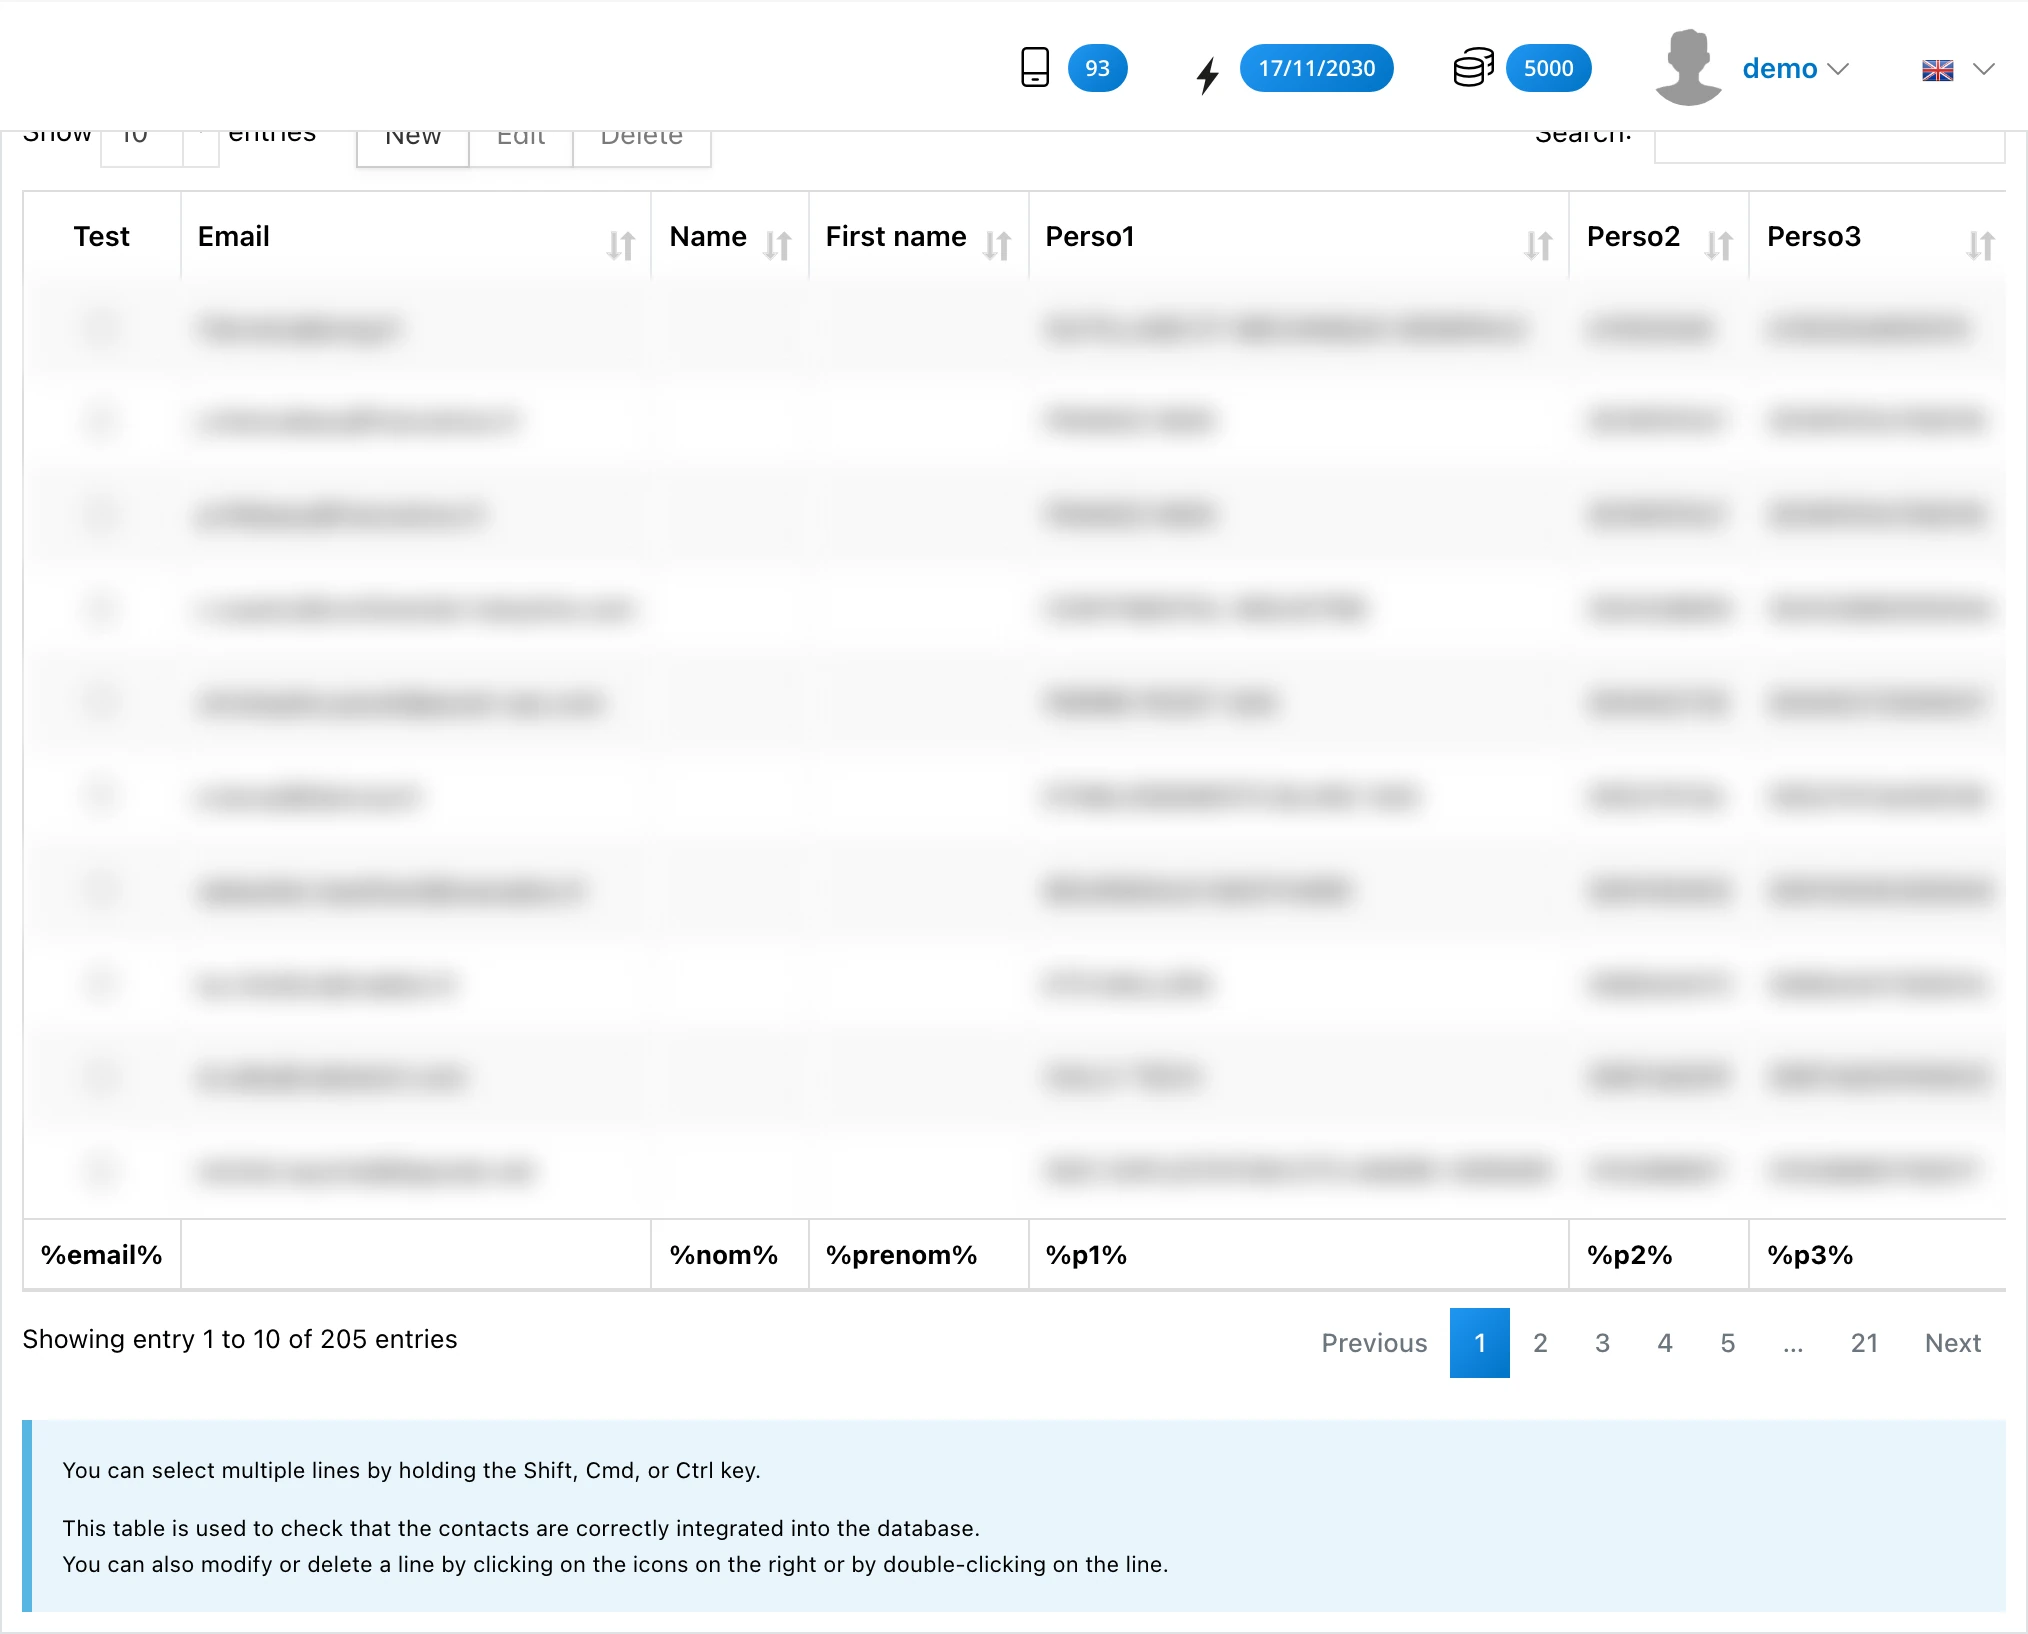The height and width of the screenshot is (1634, 2028).
Task: Check the box on the fifth contact row
Action: [x=100, y=702]
